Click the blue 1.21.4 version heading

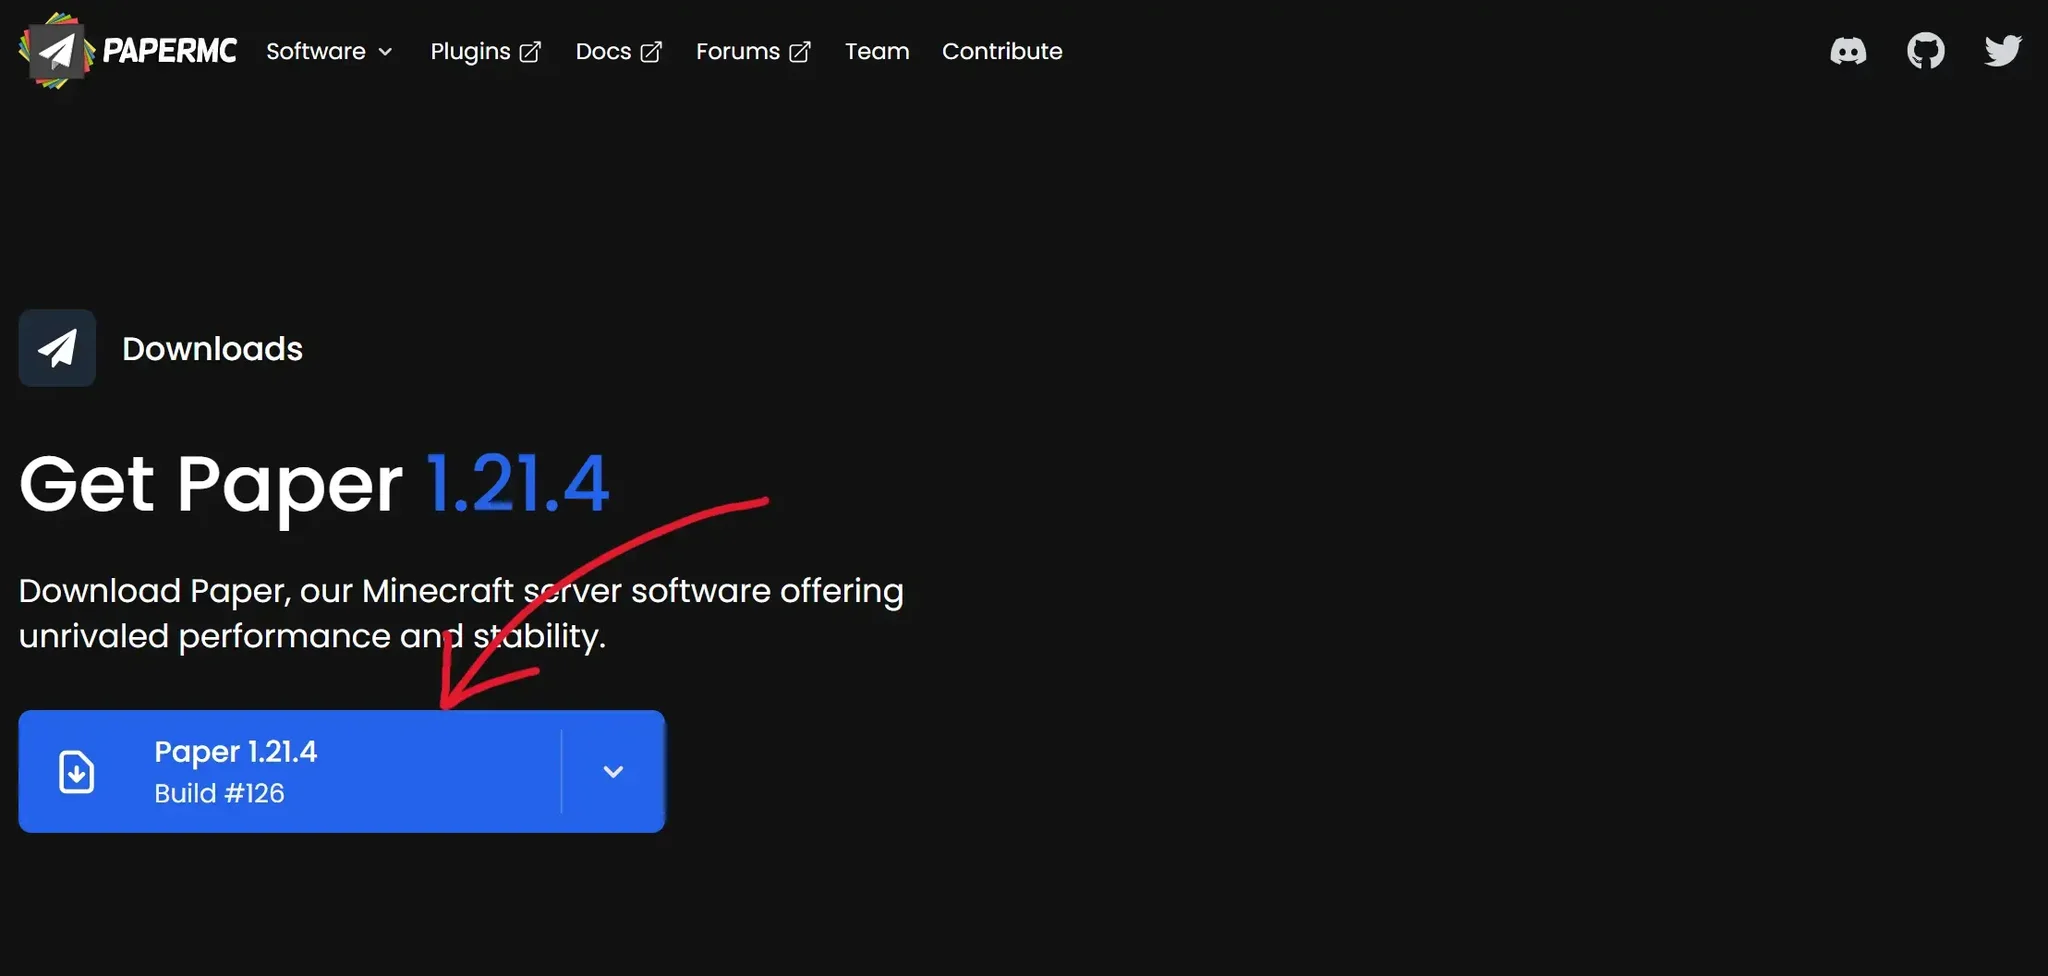pos(517,485)
